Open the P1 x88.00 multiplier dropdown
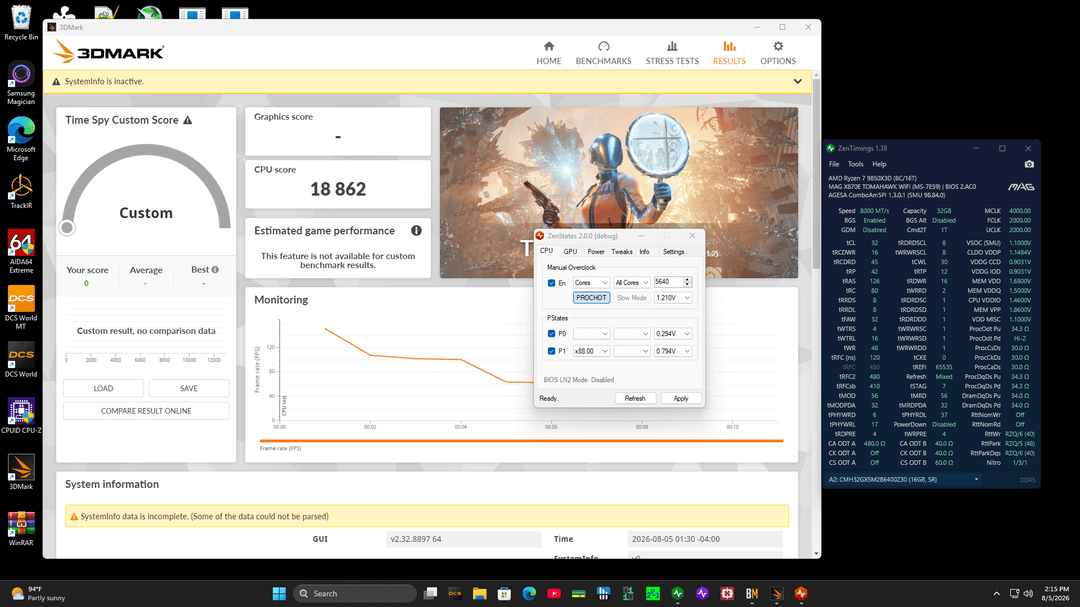Screen dimensions: 1080x607 591,351
